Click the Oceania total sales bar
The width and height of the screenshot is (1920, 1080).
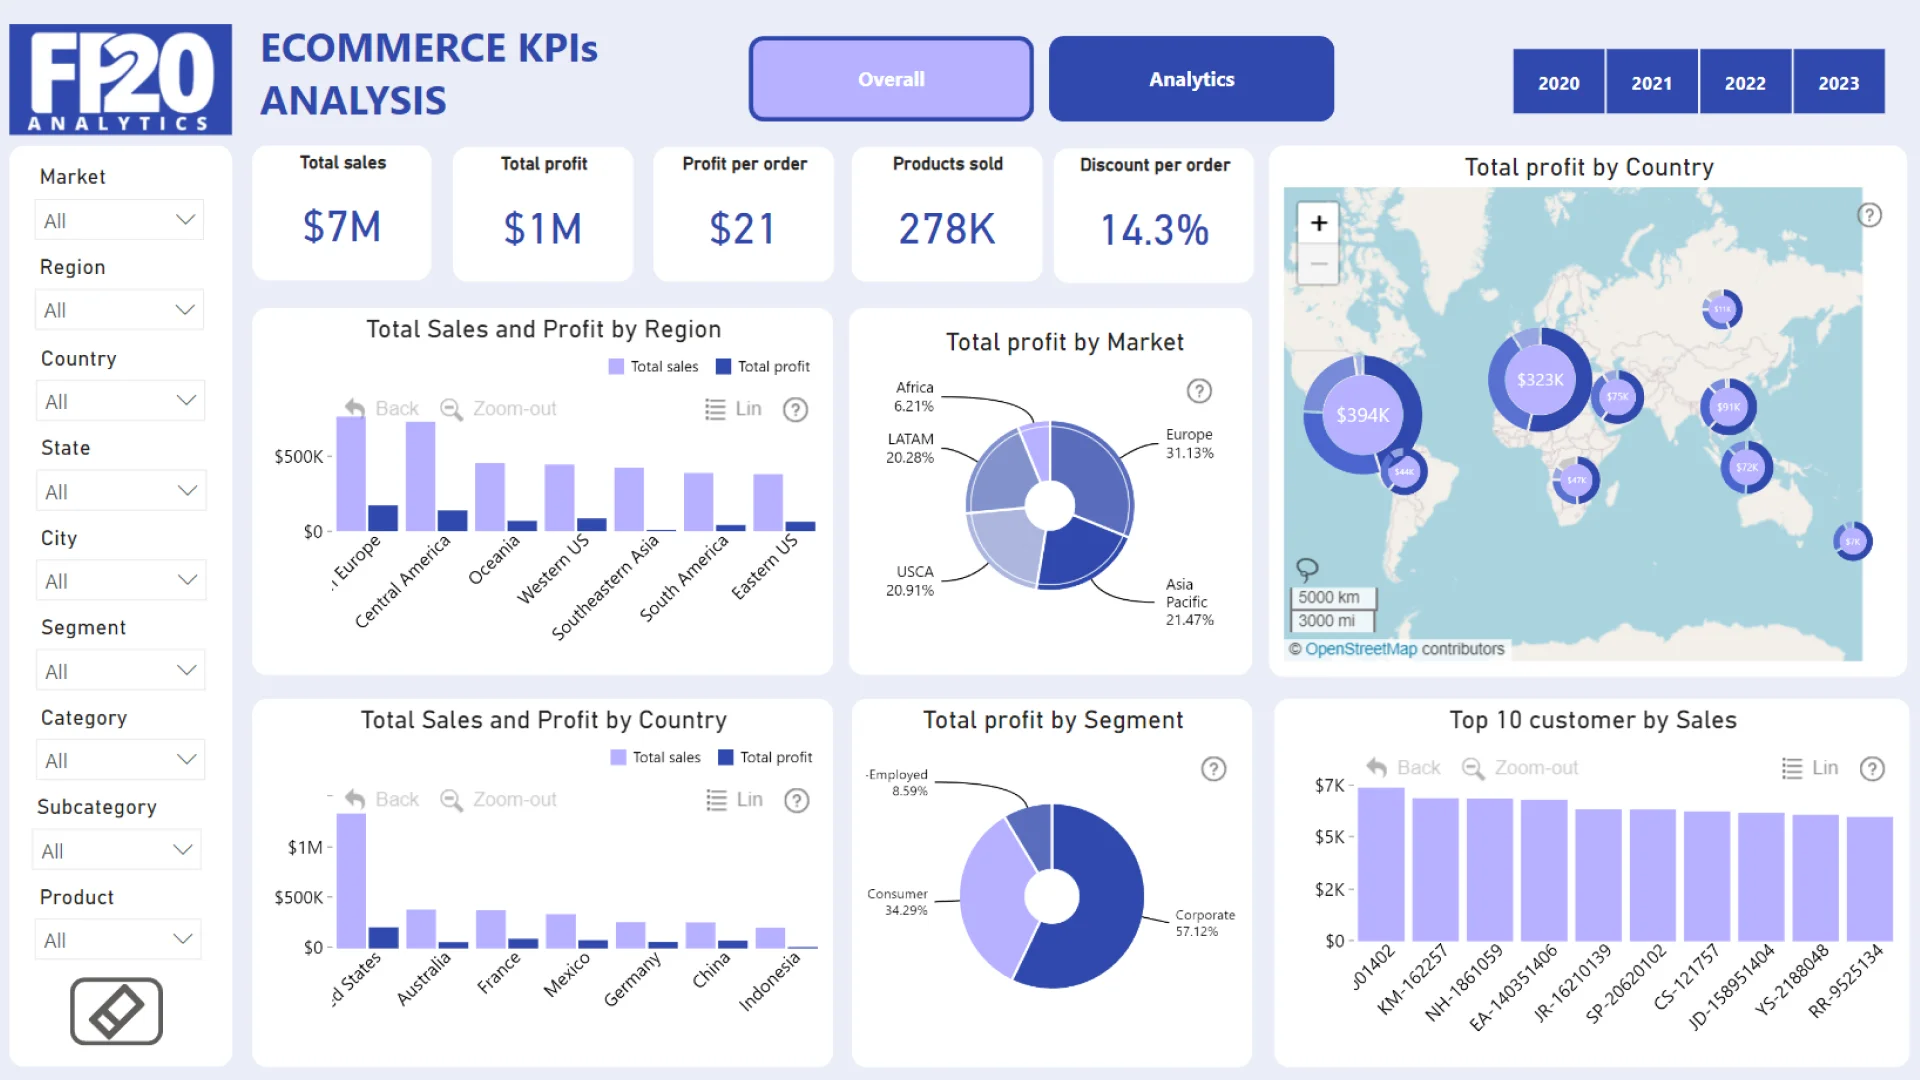coord(489,497)
